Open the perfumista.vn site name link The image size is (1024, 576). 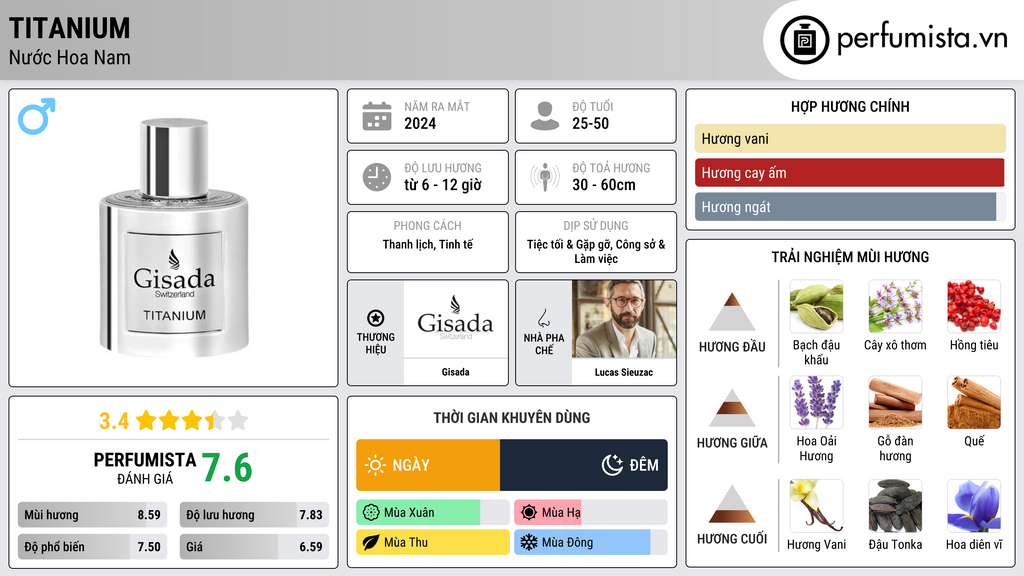click(922, 39)
